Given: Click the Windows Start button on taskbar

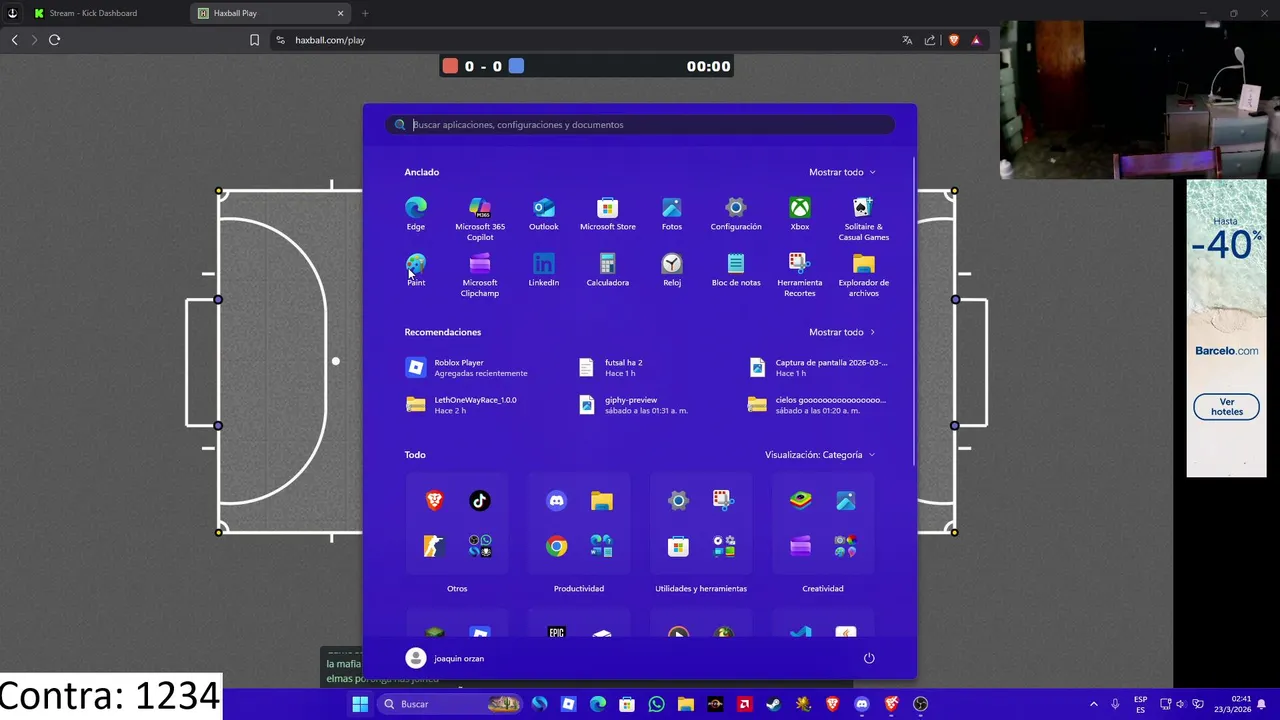Looking at the screenshot, I should (x=360, y=704).
